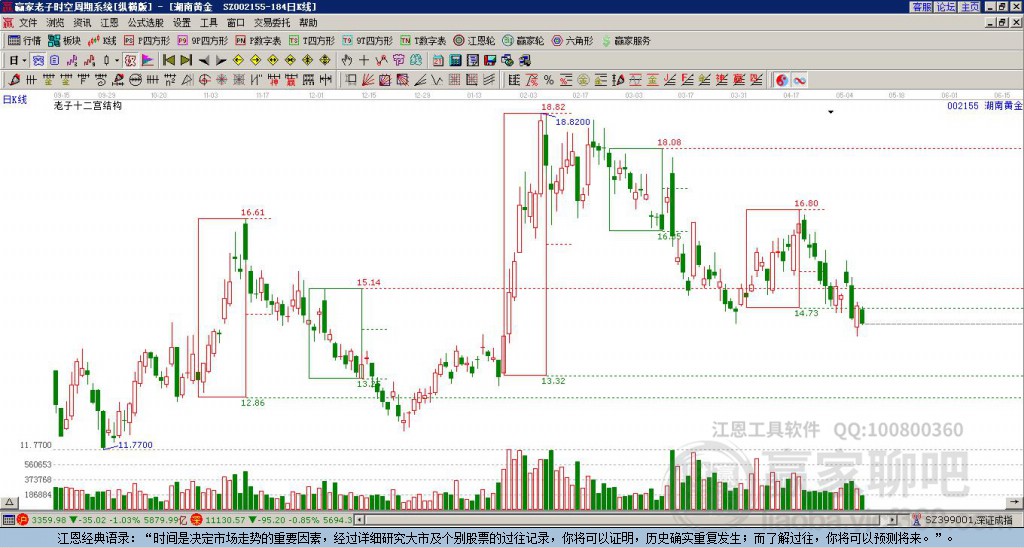Click the zigzag wave line tool
The height and width of the screenshot is (548, 1024).
click(x=436, y=80)
